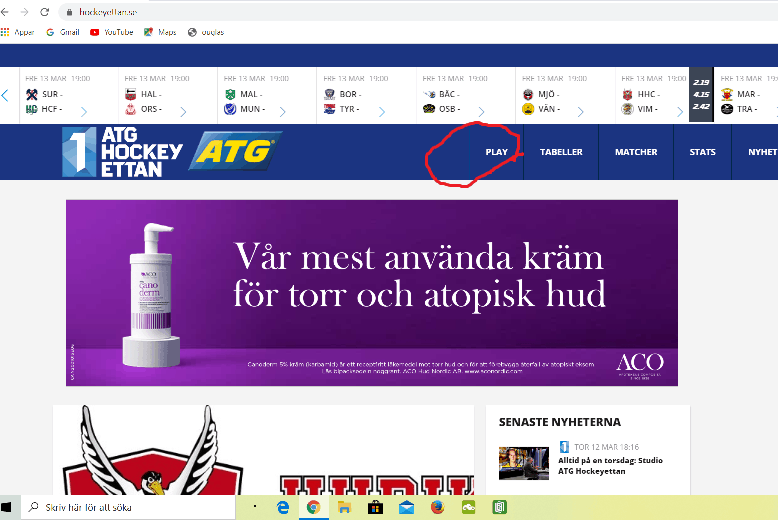
Task: Click the VÄN team logo
Action: click(528, 109)
